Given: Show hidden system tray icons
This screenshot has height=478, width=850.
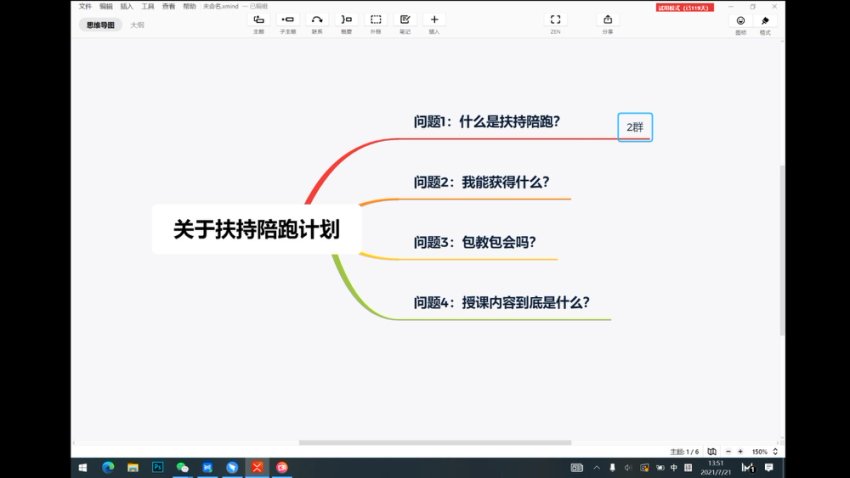Looking at the screenshot, I should [596, 467].
